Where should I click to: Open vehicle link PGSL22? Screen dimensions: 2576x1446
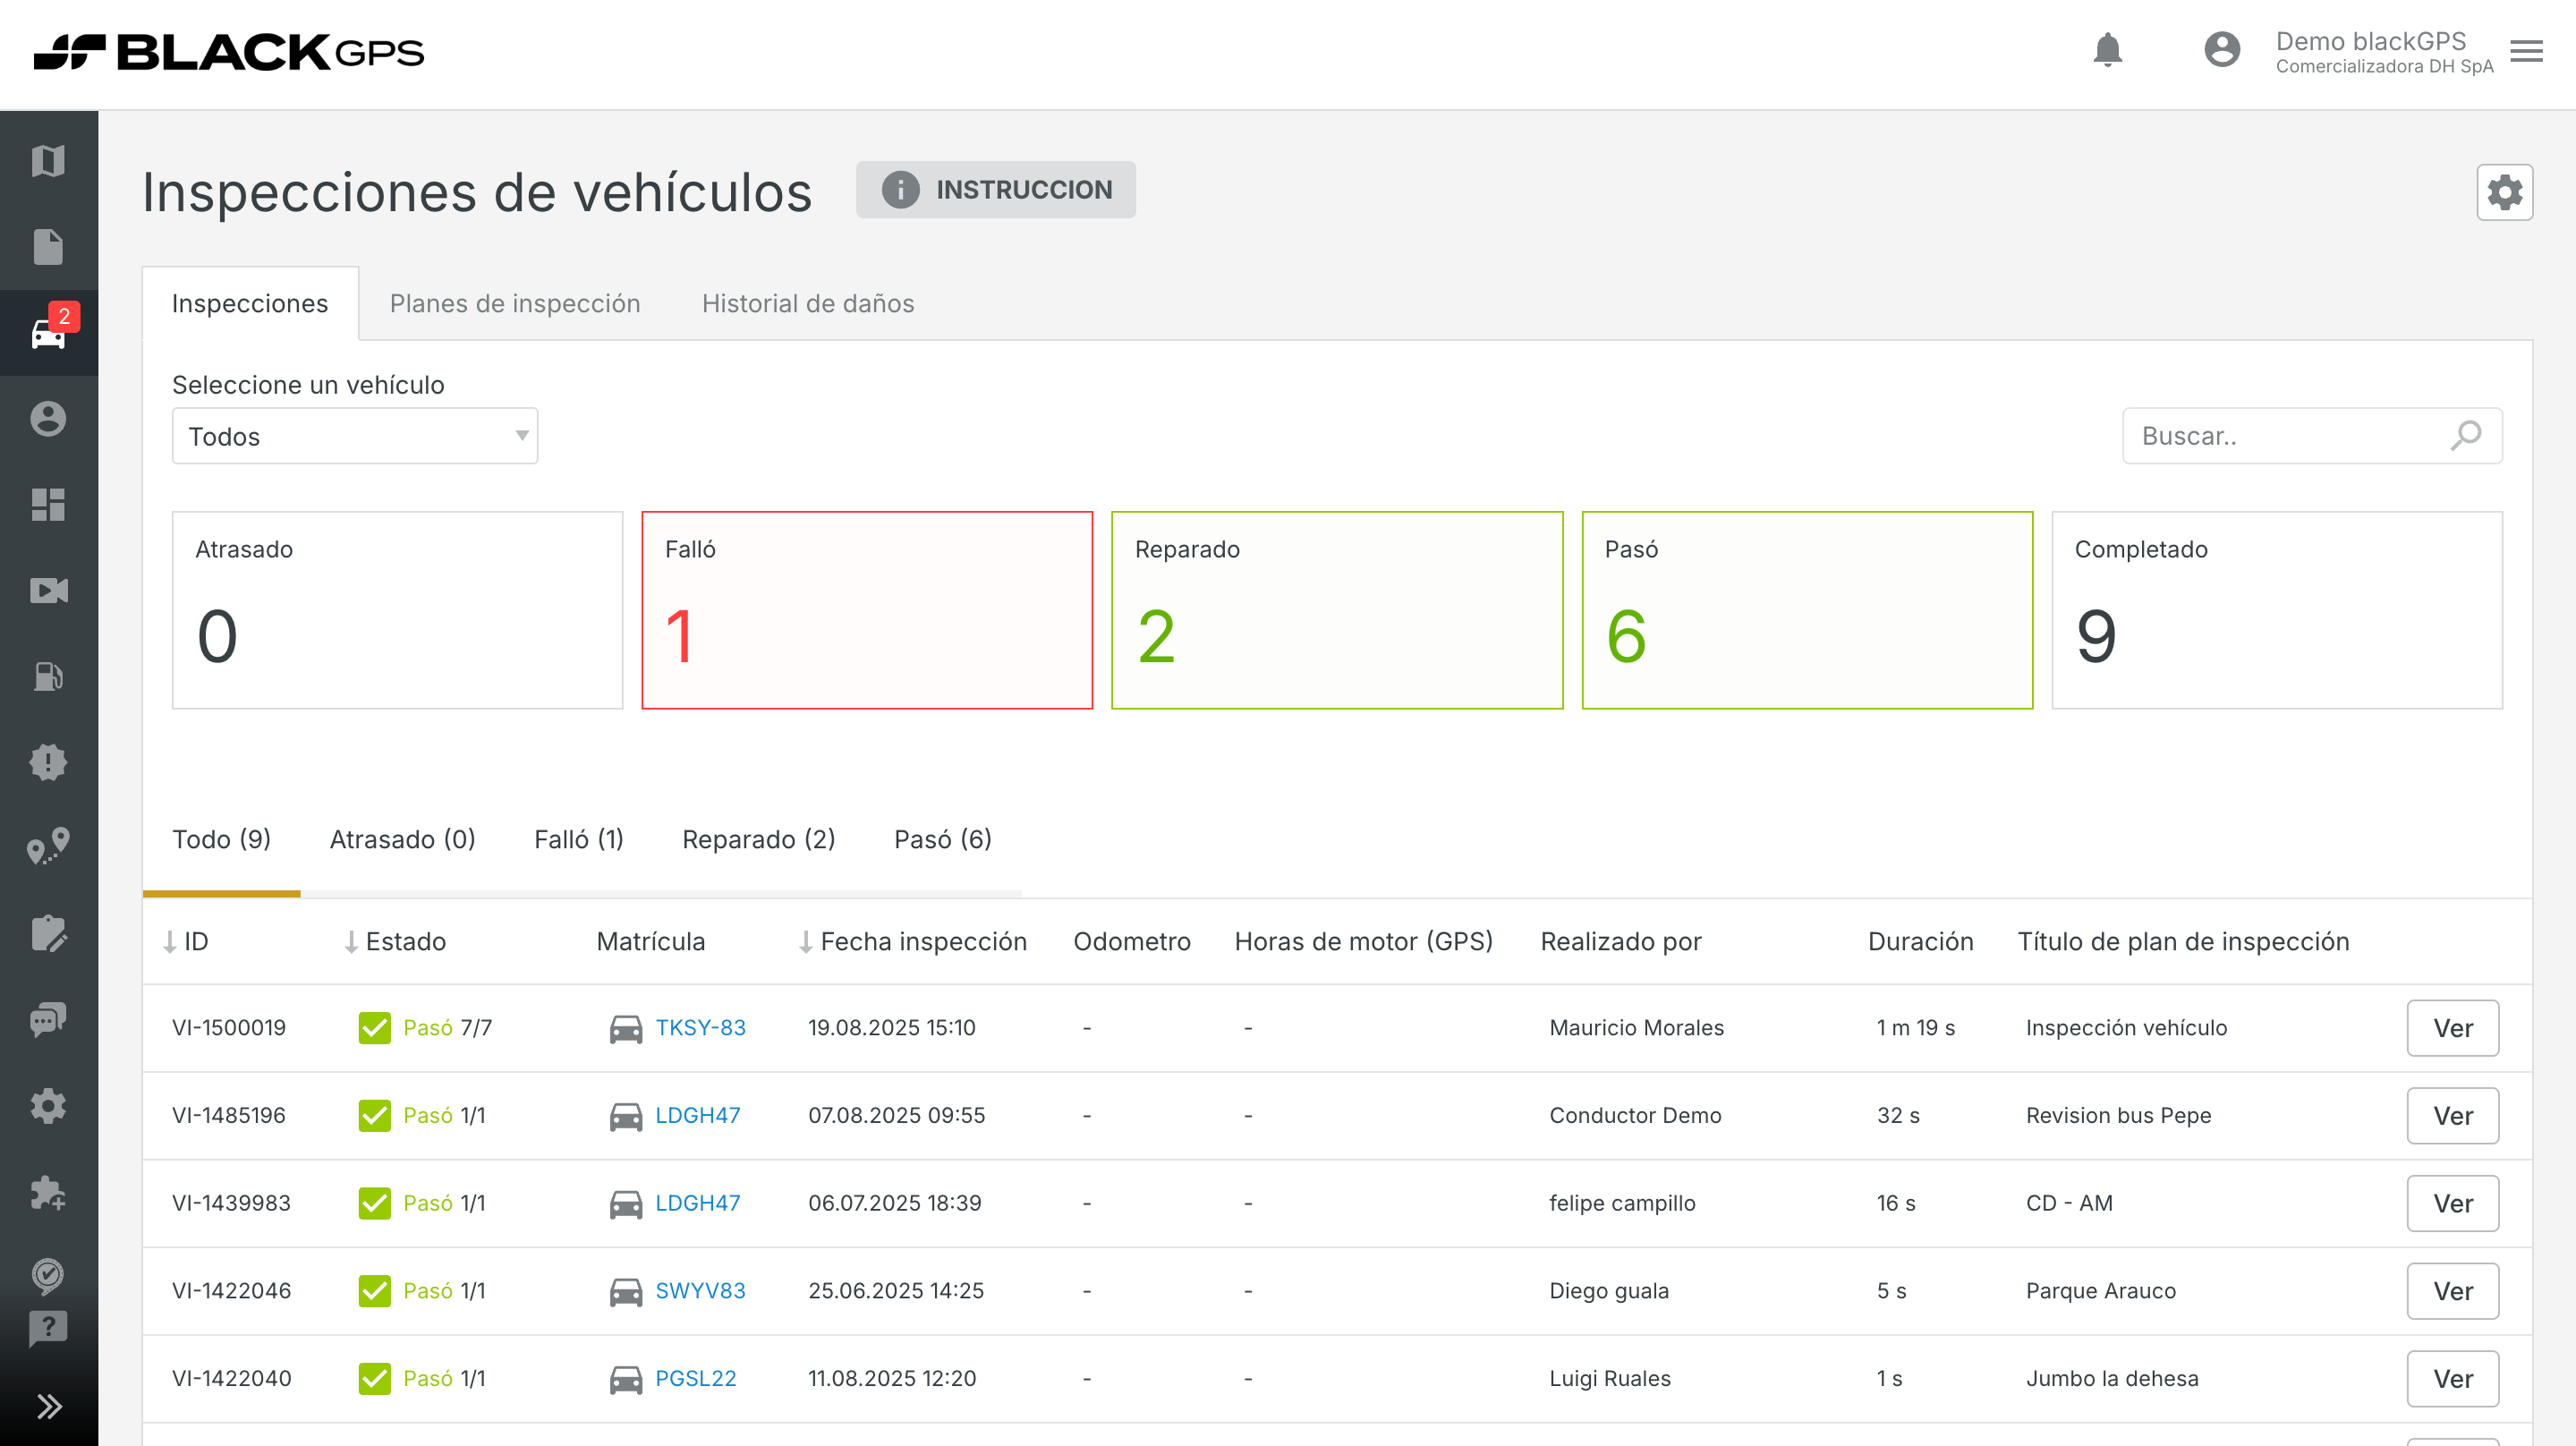[695, 1379]
